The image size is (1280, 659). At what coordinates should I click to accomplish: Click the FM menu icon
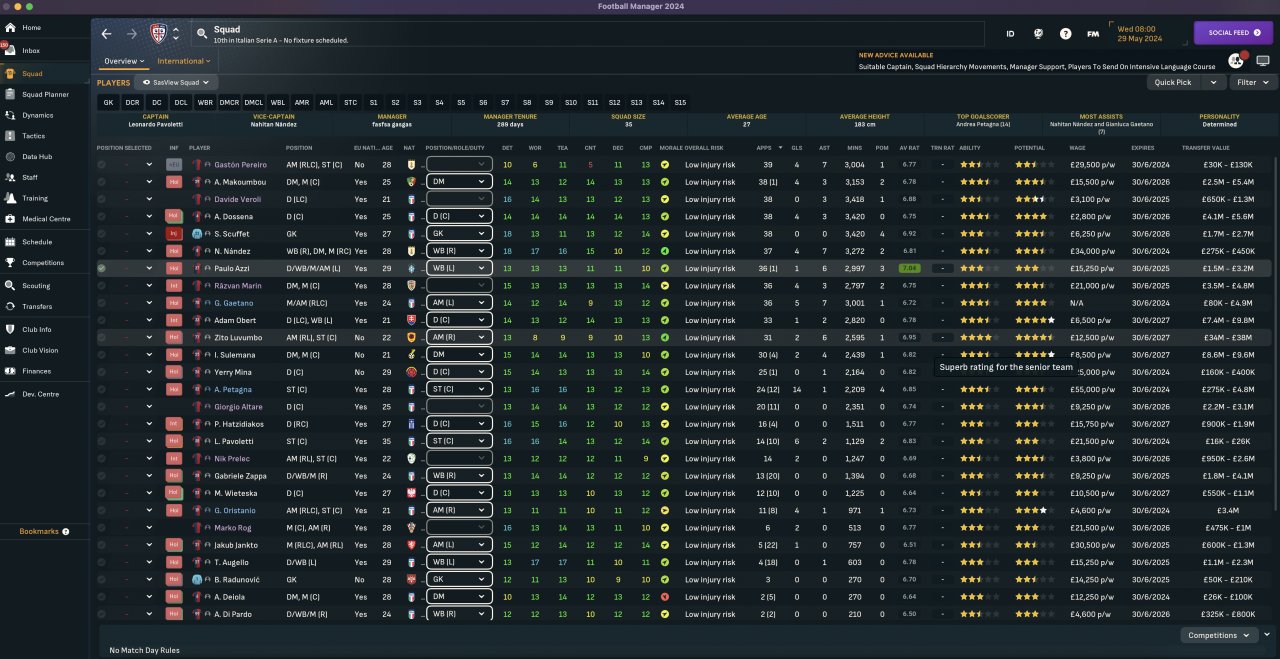tap(1093, 33)
